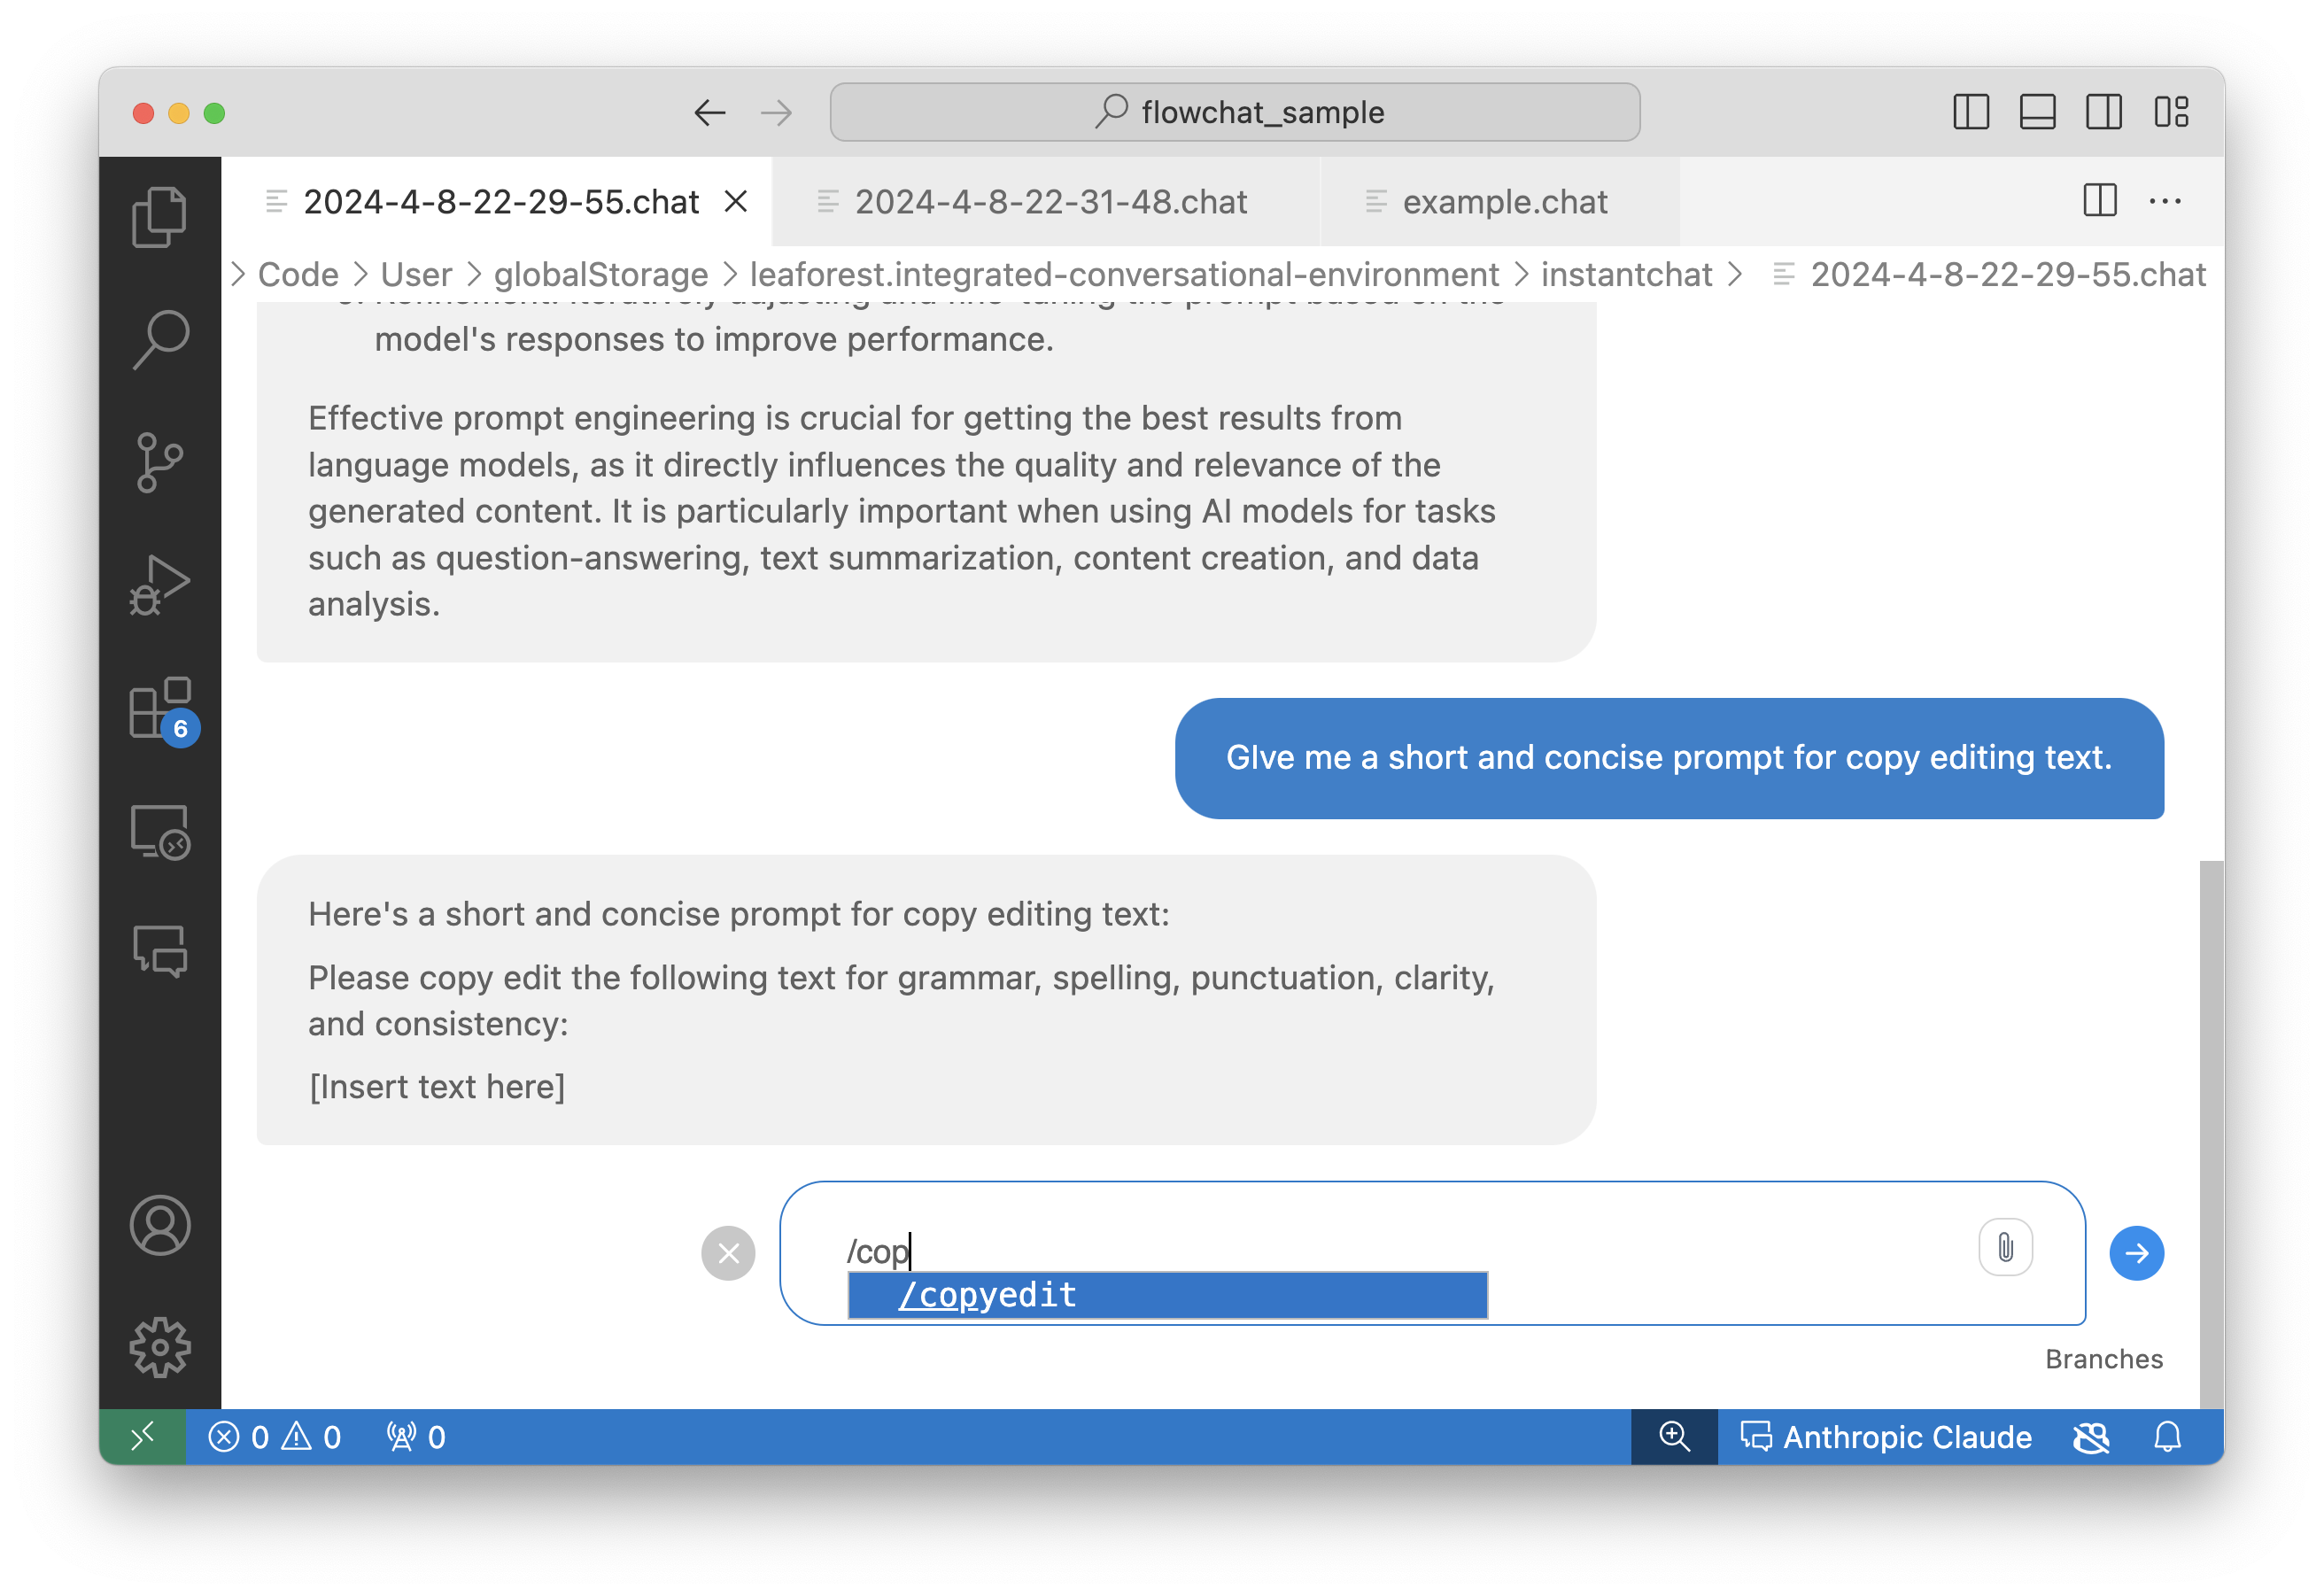Switch to the example.chat tab
This screenshot has width=2324, height=1596.
1504,202
